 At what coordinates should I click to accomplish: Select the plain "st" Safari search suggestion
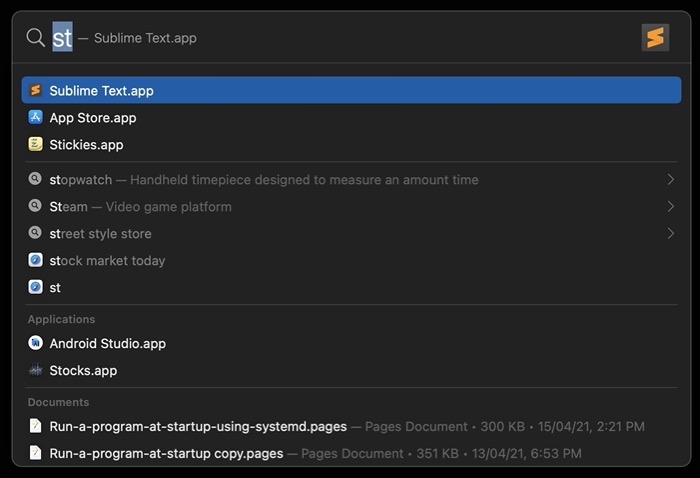tap(55, 288)
